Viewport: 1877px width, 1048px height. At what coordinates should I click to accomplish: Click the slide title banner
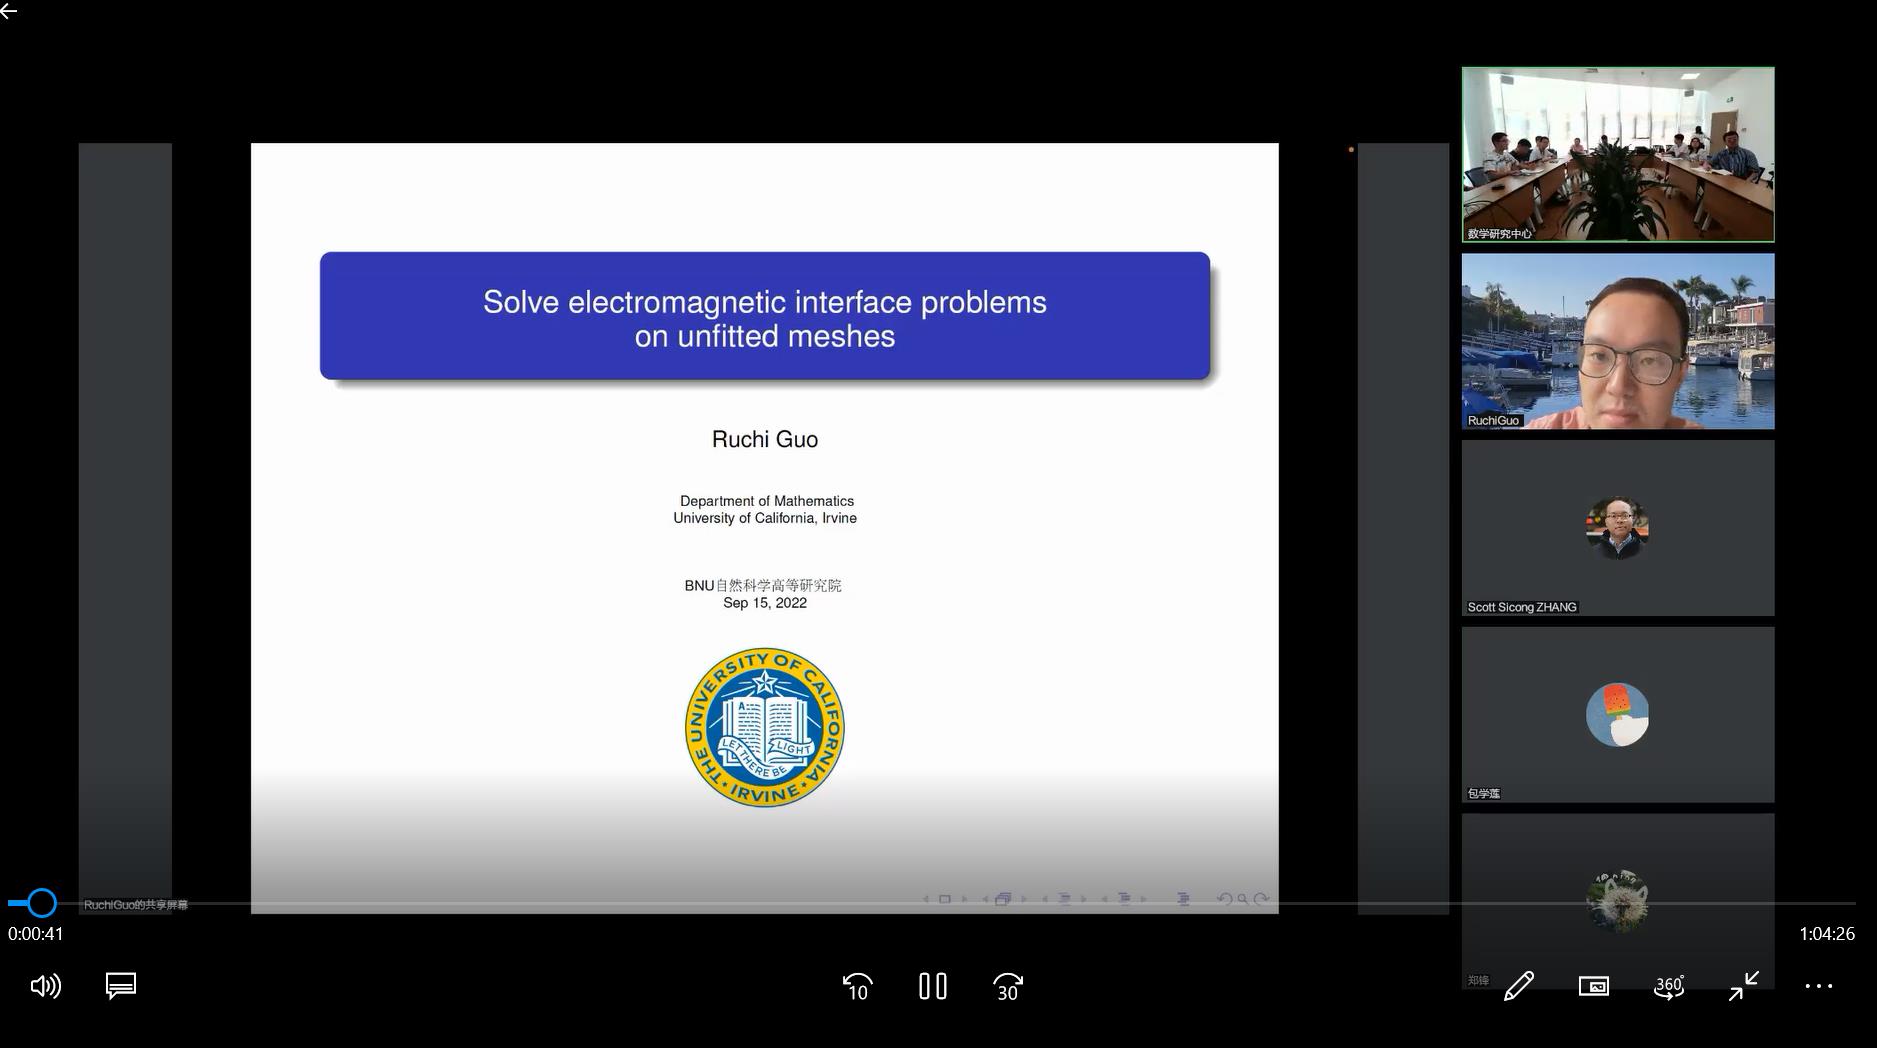point(764,317)
